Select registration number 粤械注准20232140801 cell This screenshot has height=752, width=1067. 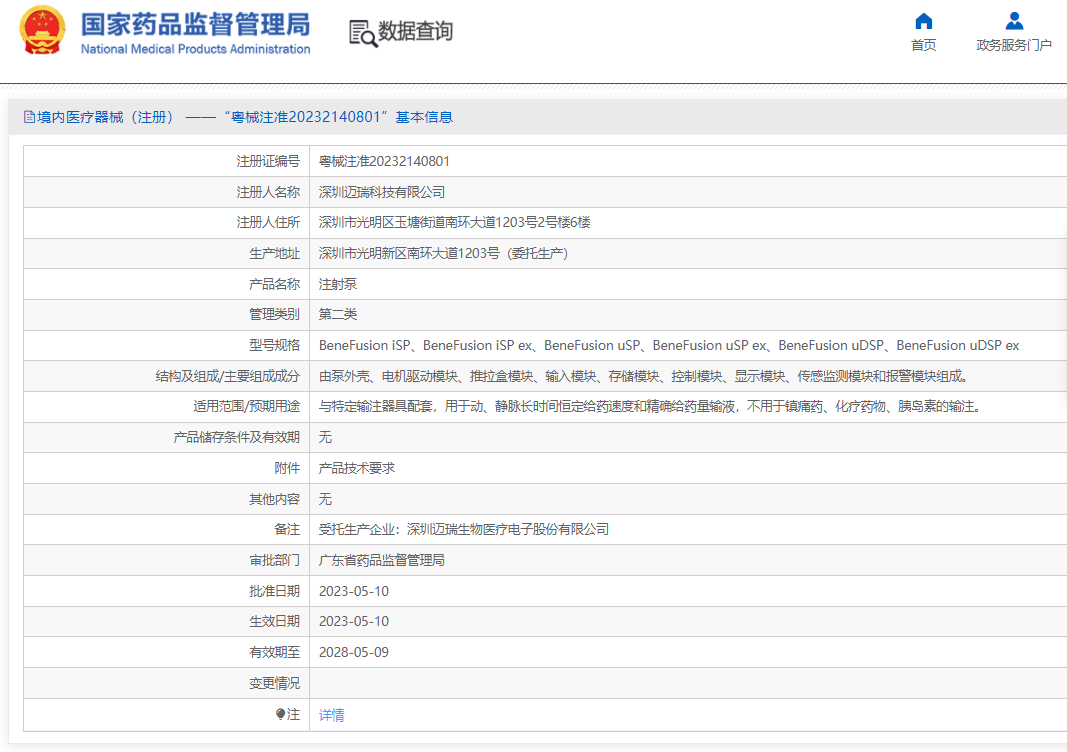pyautogui.click(x=384, y=161)
